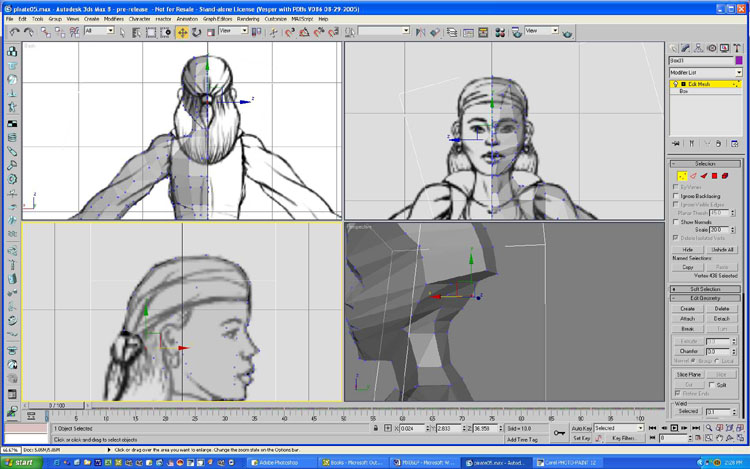Viewport: 750px width, 469px height.
Task: Enable the Ignore Backfacing checkbox
Action: (676, 196)
